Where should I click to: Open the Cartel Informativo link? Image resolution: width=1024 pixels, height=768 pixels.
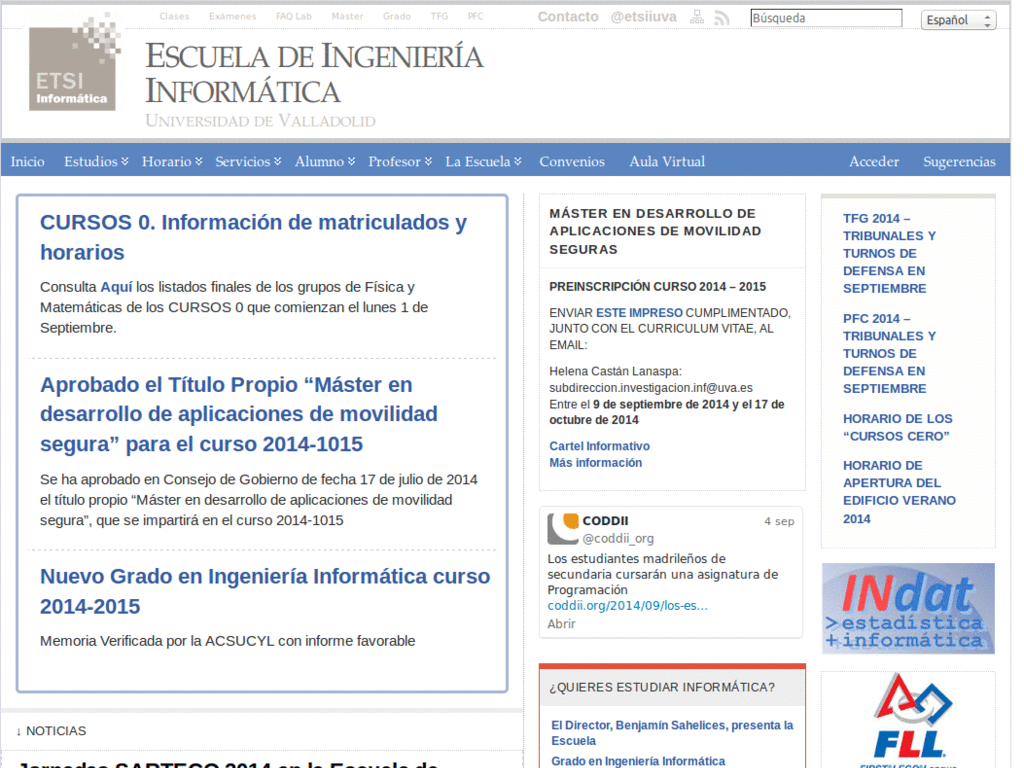click(599, 446)
